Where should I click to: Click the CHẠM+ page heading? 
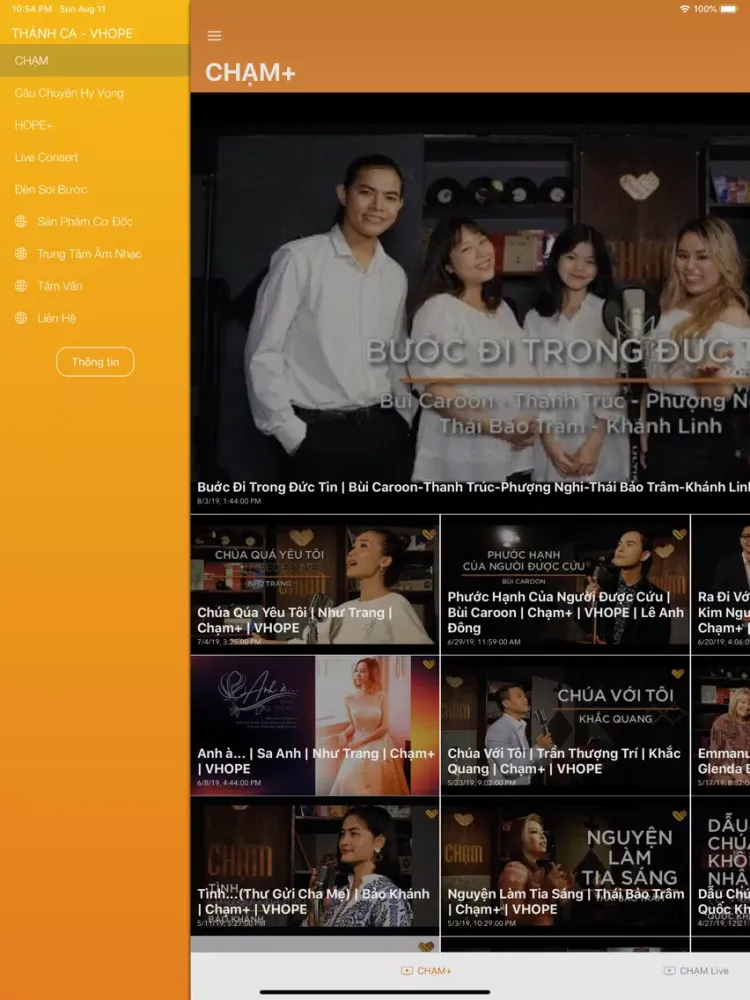(x=250, y=73)
